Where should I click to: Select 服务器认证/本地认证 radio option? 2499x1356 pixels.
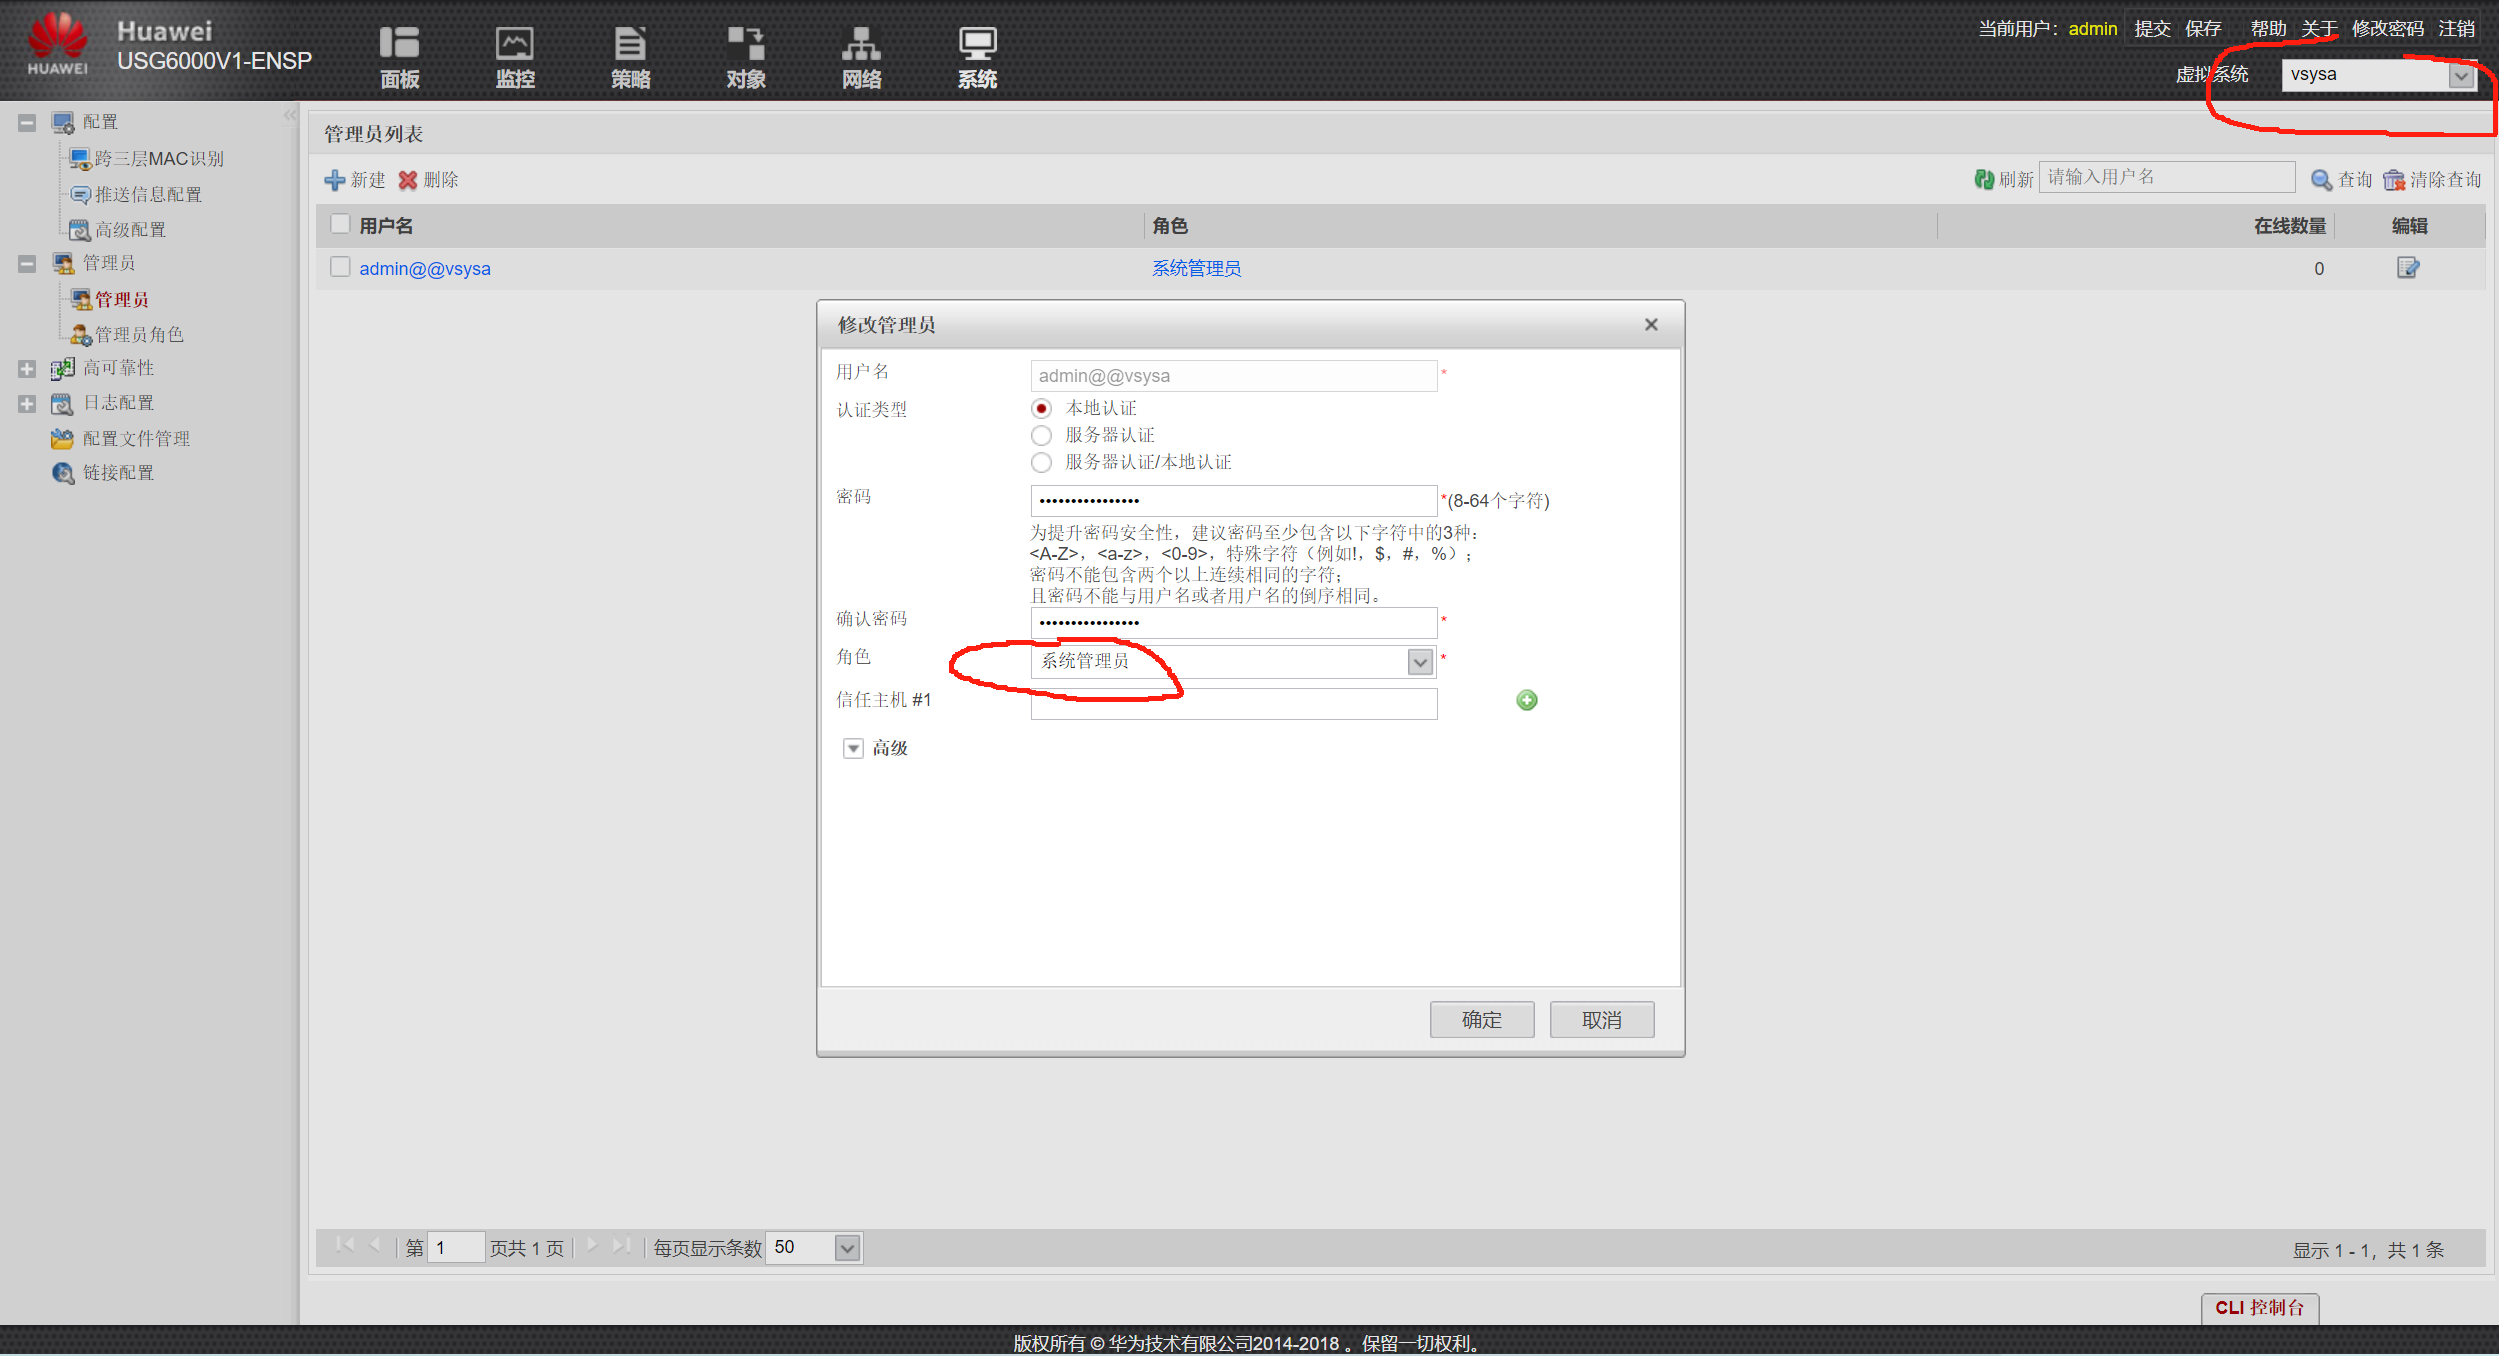(x=1041, y=462)
